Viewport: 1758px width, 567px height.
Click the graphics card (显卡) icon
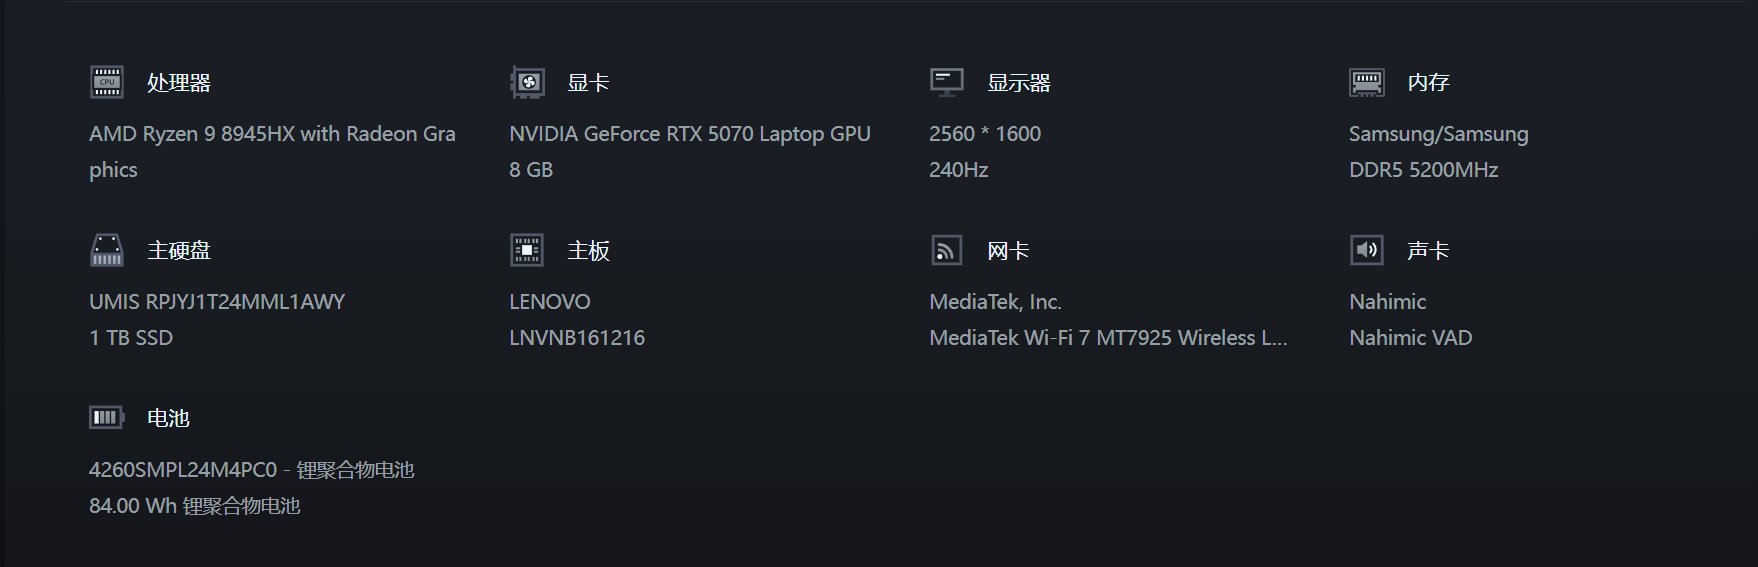click(x=527, y=82)
